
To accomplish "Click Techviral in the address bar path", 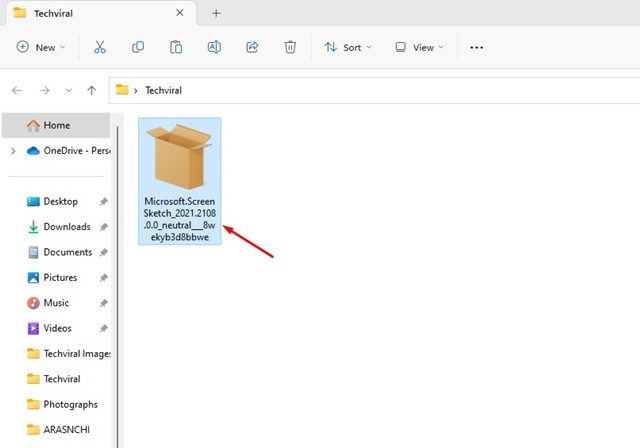I will tap(163, 90).
